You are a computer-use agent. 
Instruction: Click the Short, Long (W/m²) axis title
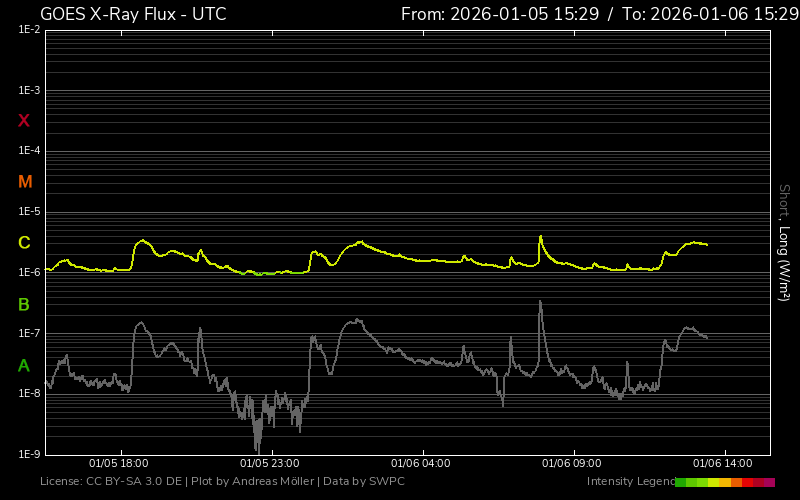click(784, 243)
